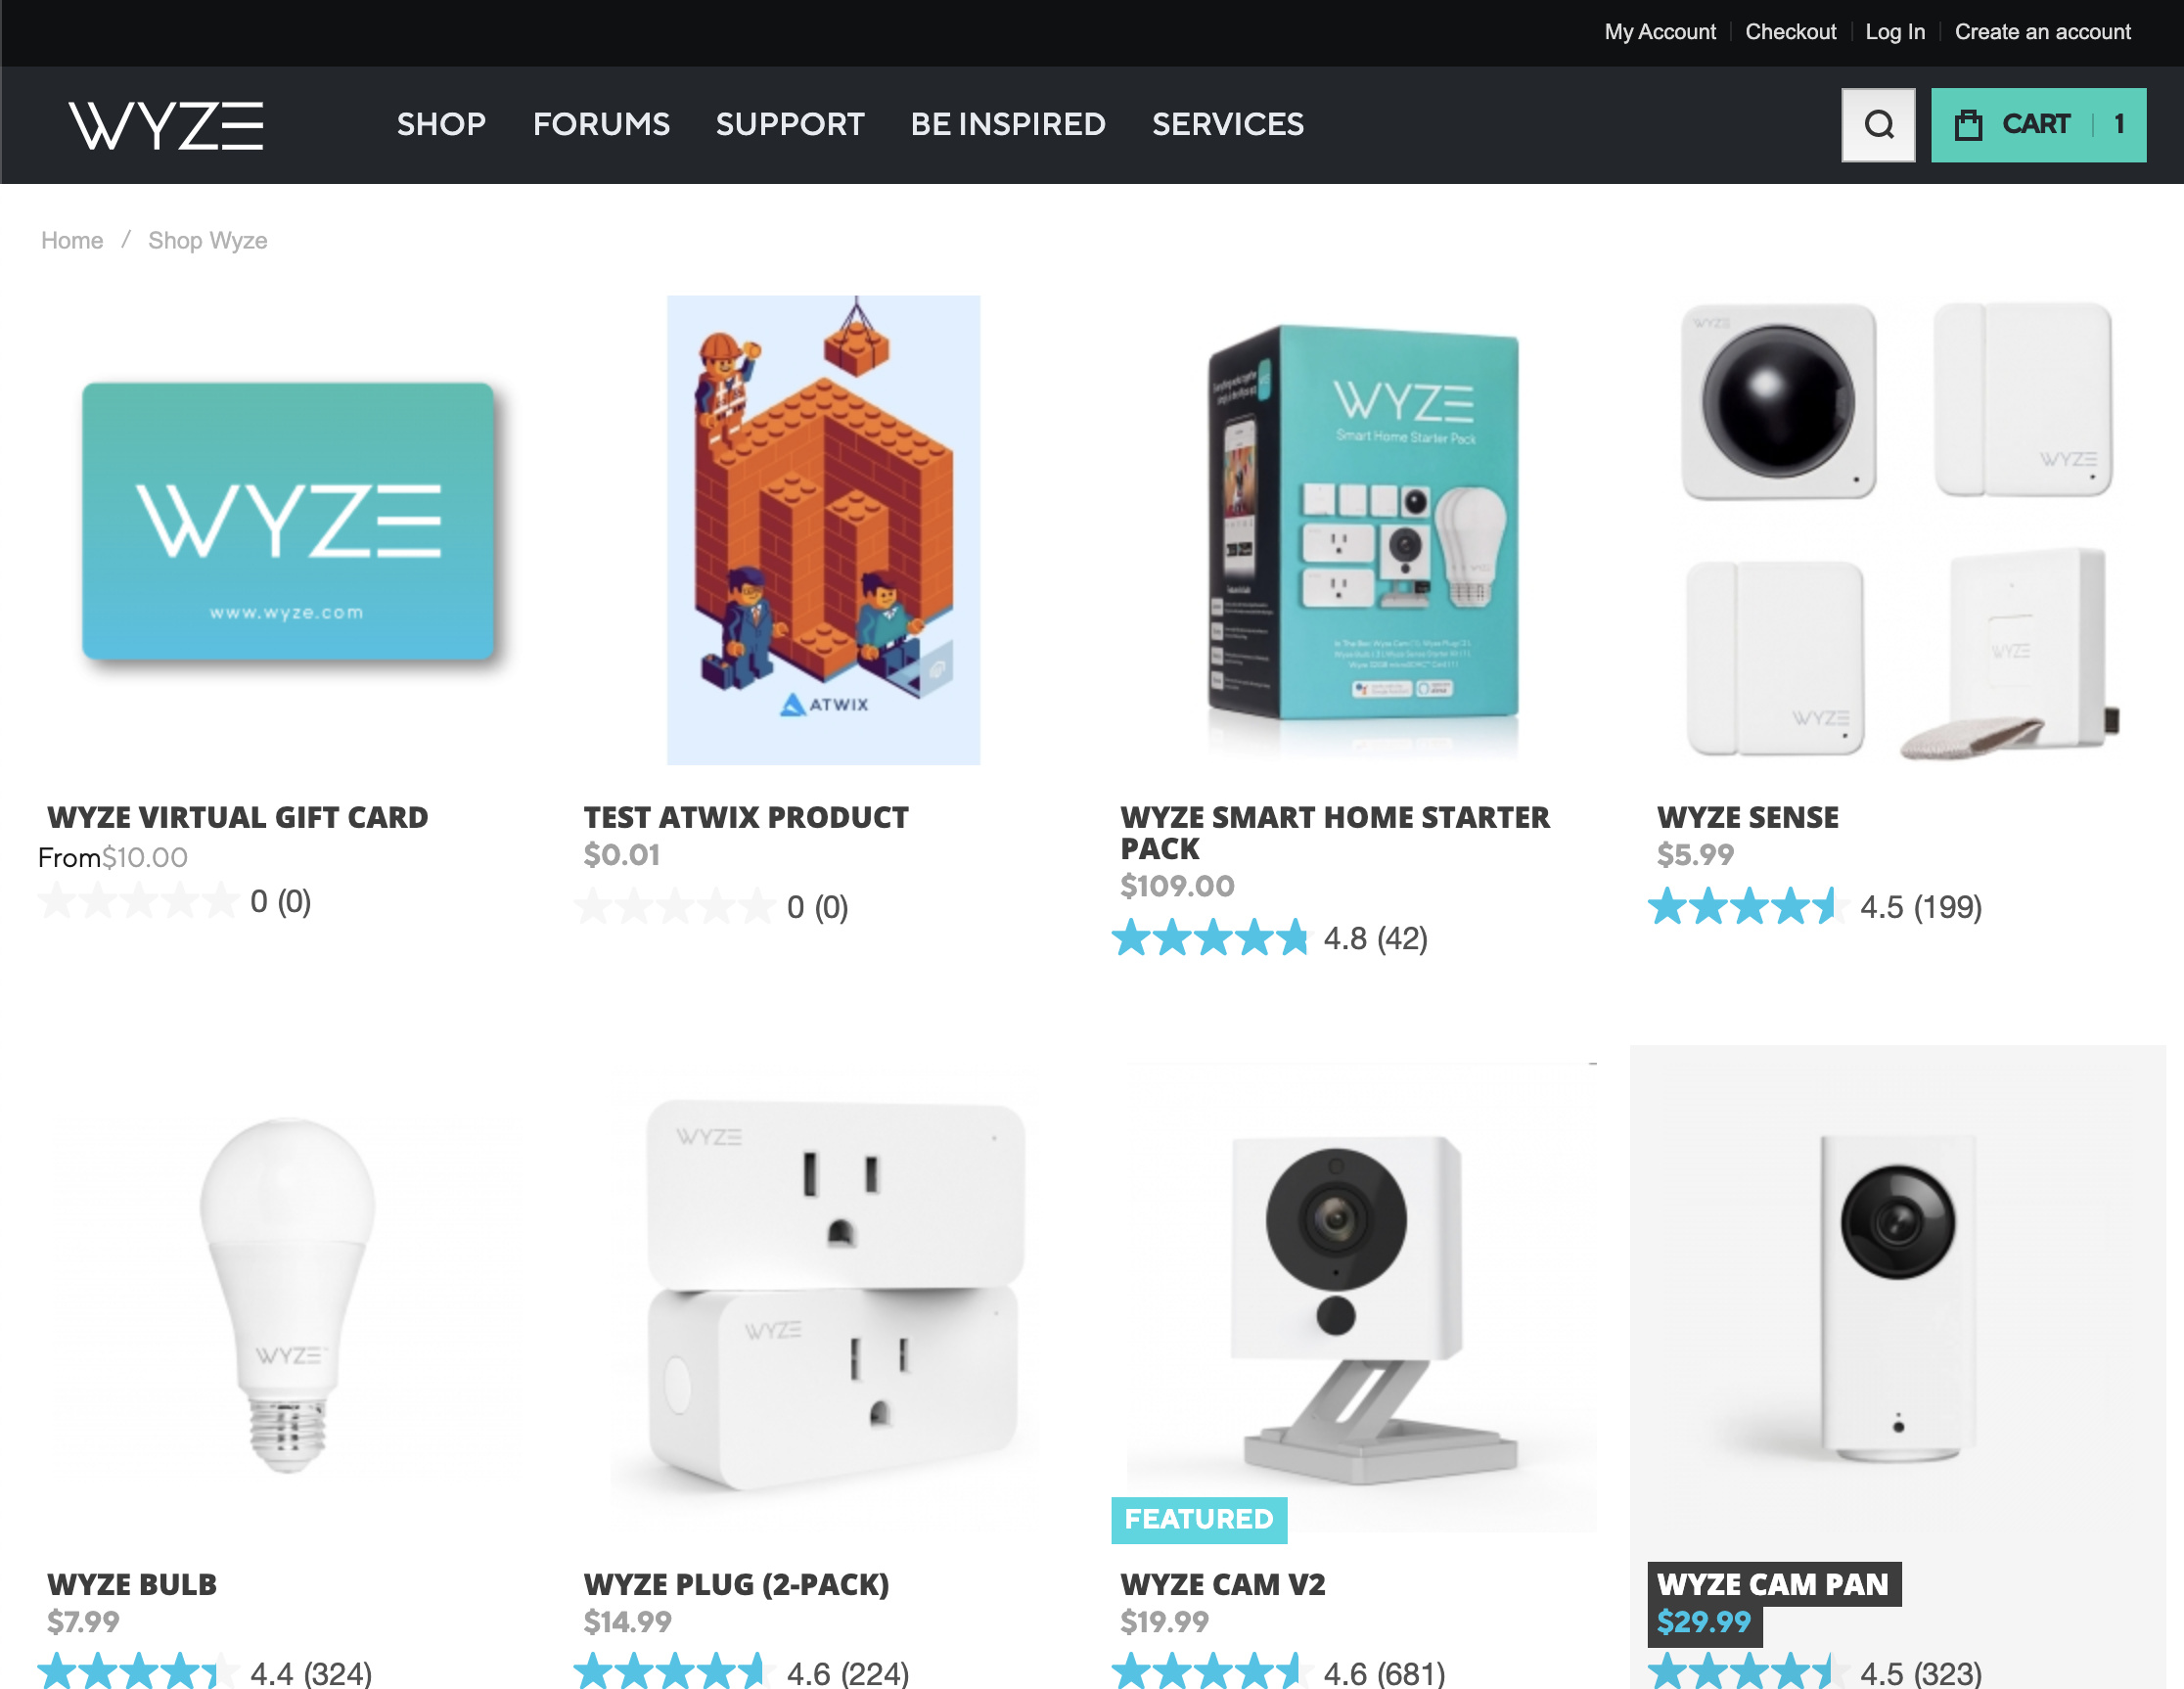Image resolution: width=2184 pixels, height=1689 pixels.
Task: Click the WYZE logo in header
Action: (166, 125)
